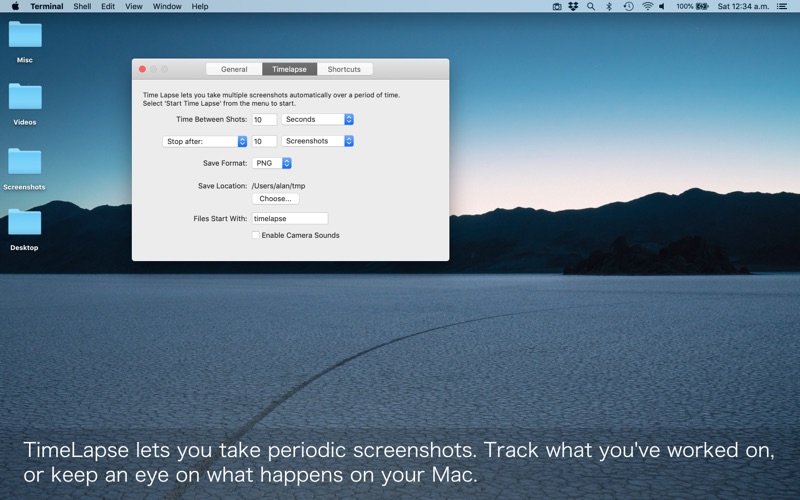Viewport: 800px width, 500px height.
Task: Click the Stop after count field
Action: coord(264,141)
